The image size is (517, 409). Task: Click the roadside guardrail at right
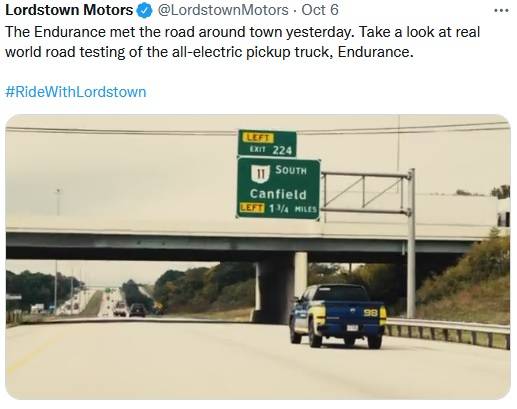point(448,332)
